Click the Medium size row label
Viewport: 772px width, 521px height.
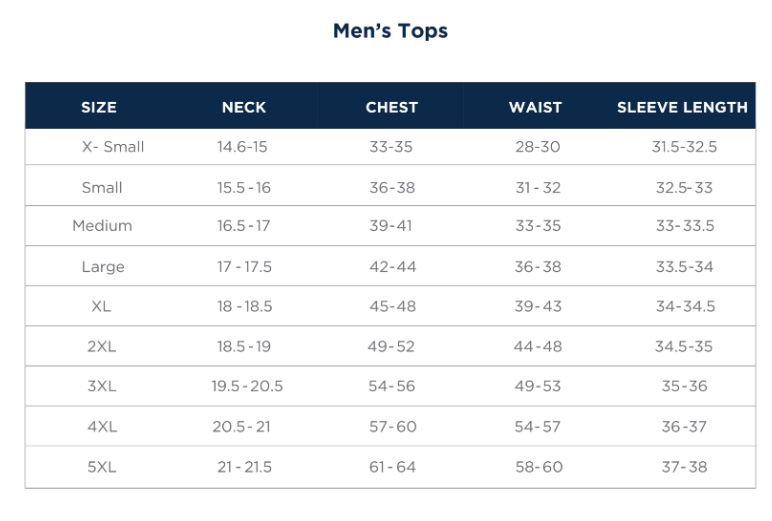pos(102,226)
